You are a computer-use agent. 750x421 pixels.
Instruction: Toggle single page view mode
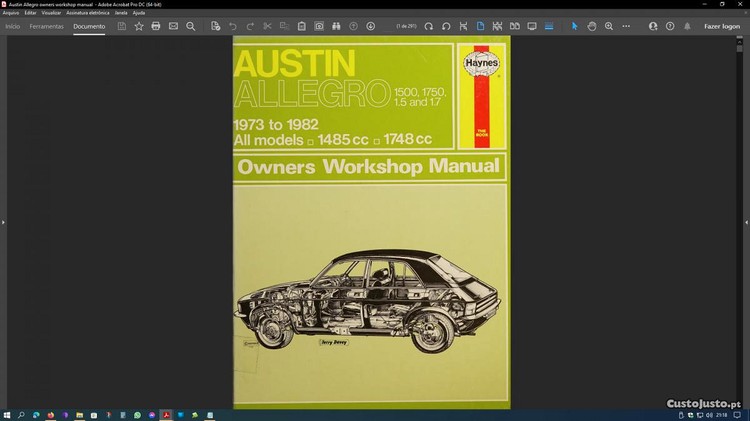coord(480,26)
